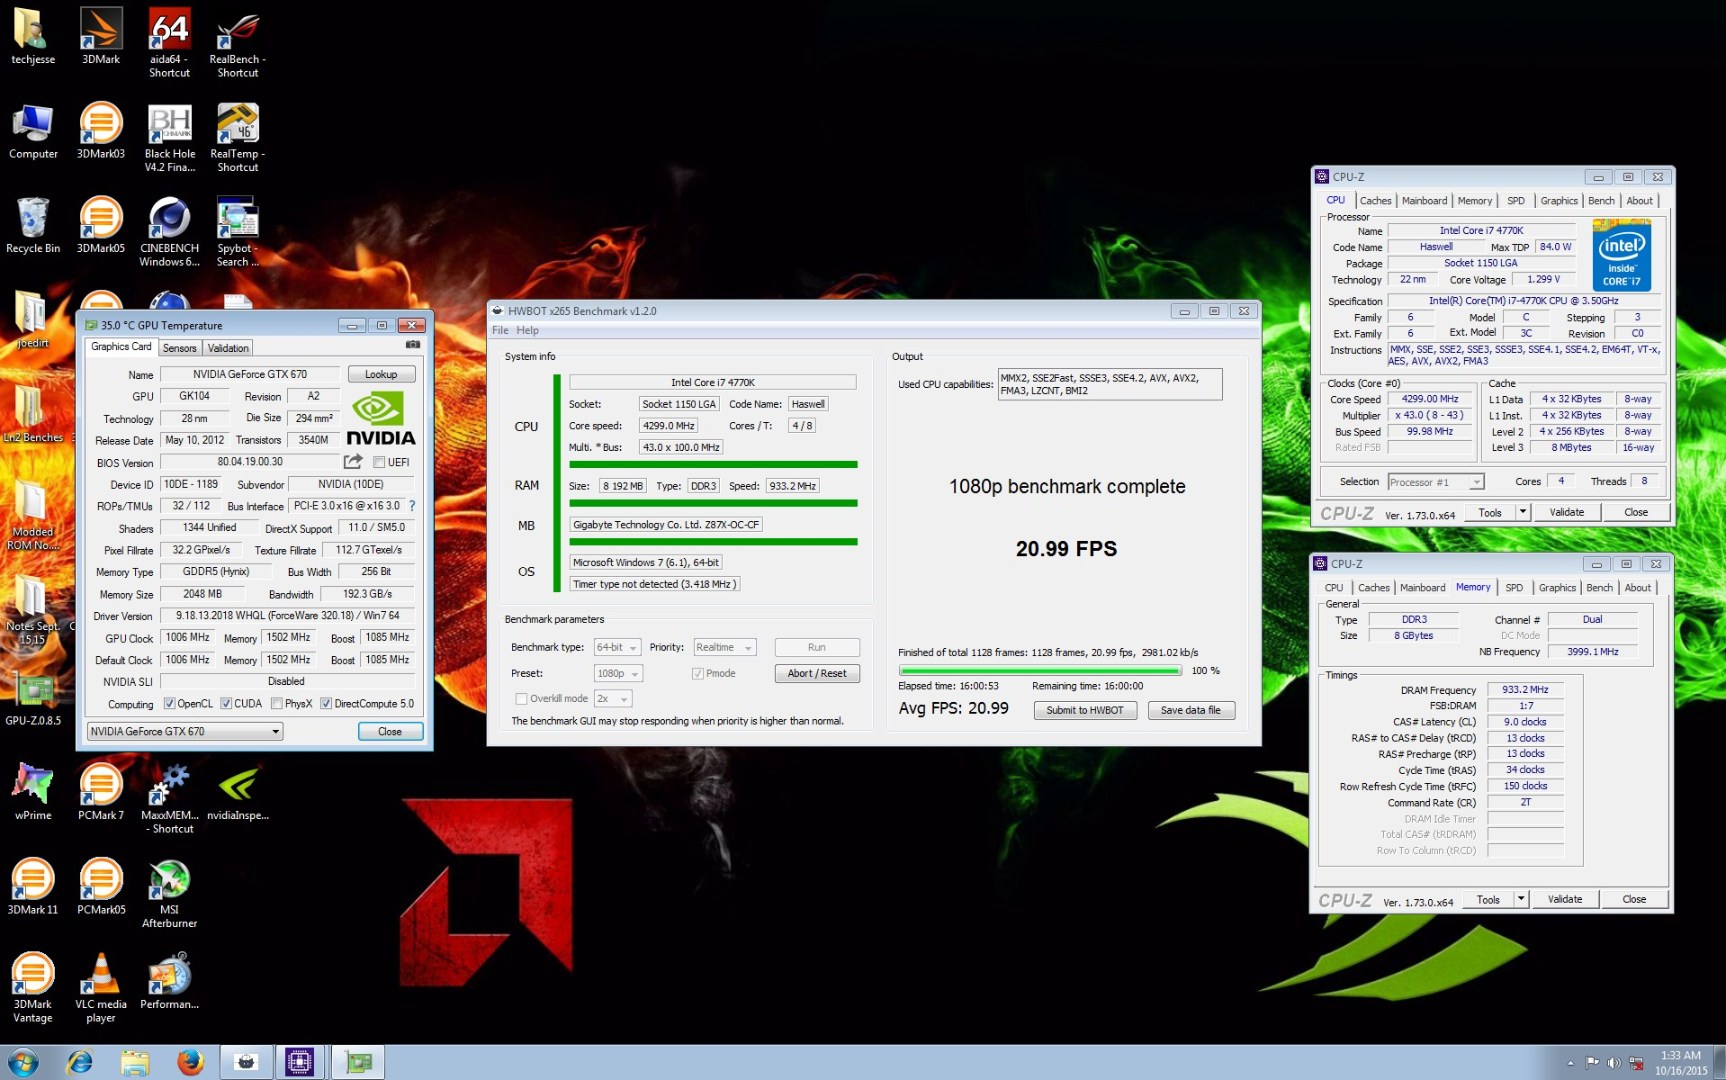Click the Close button in GPU-Z
Viewport: 1726px width, 1080px height.
coord(390,732)
